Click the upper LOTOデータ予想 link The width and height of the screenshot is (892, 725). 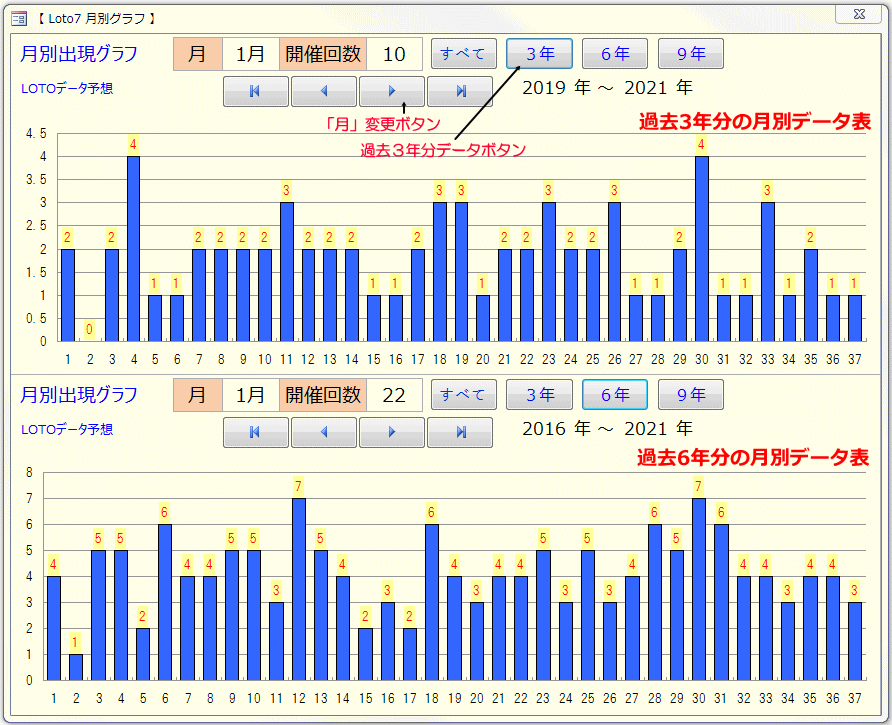[x=67, y=88]
